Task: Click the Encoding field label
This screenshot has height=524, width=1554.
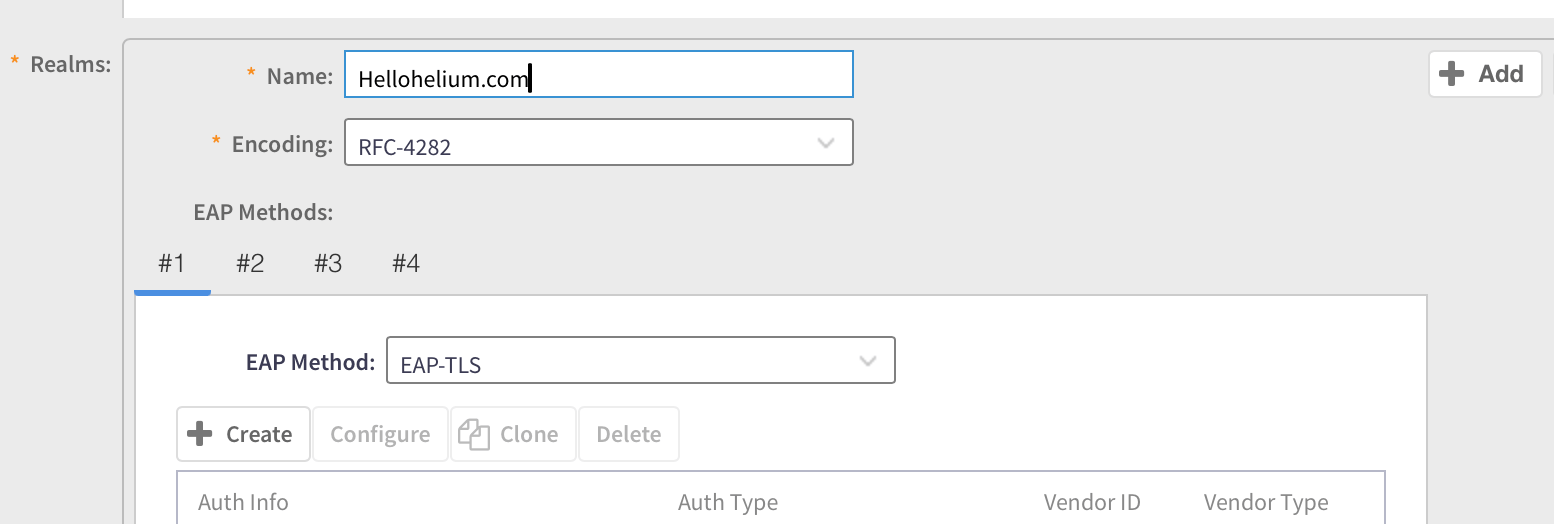Action: click(x=282, y=144)
